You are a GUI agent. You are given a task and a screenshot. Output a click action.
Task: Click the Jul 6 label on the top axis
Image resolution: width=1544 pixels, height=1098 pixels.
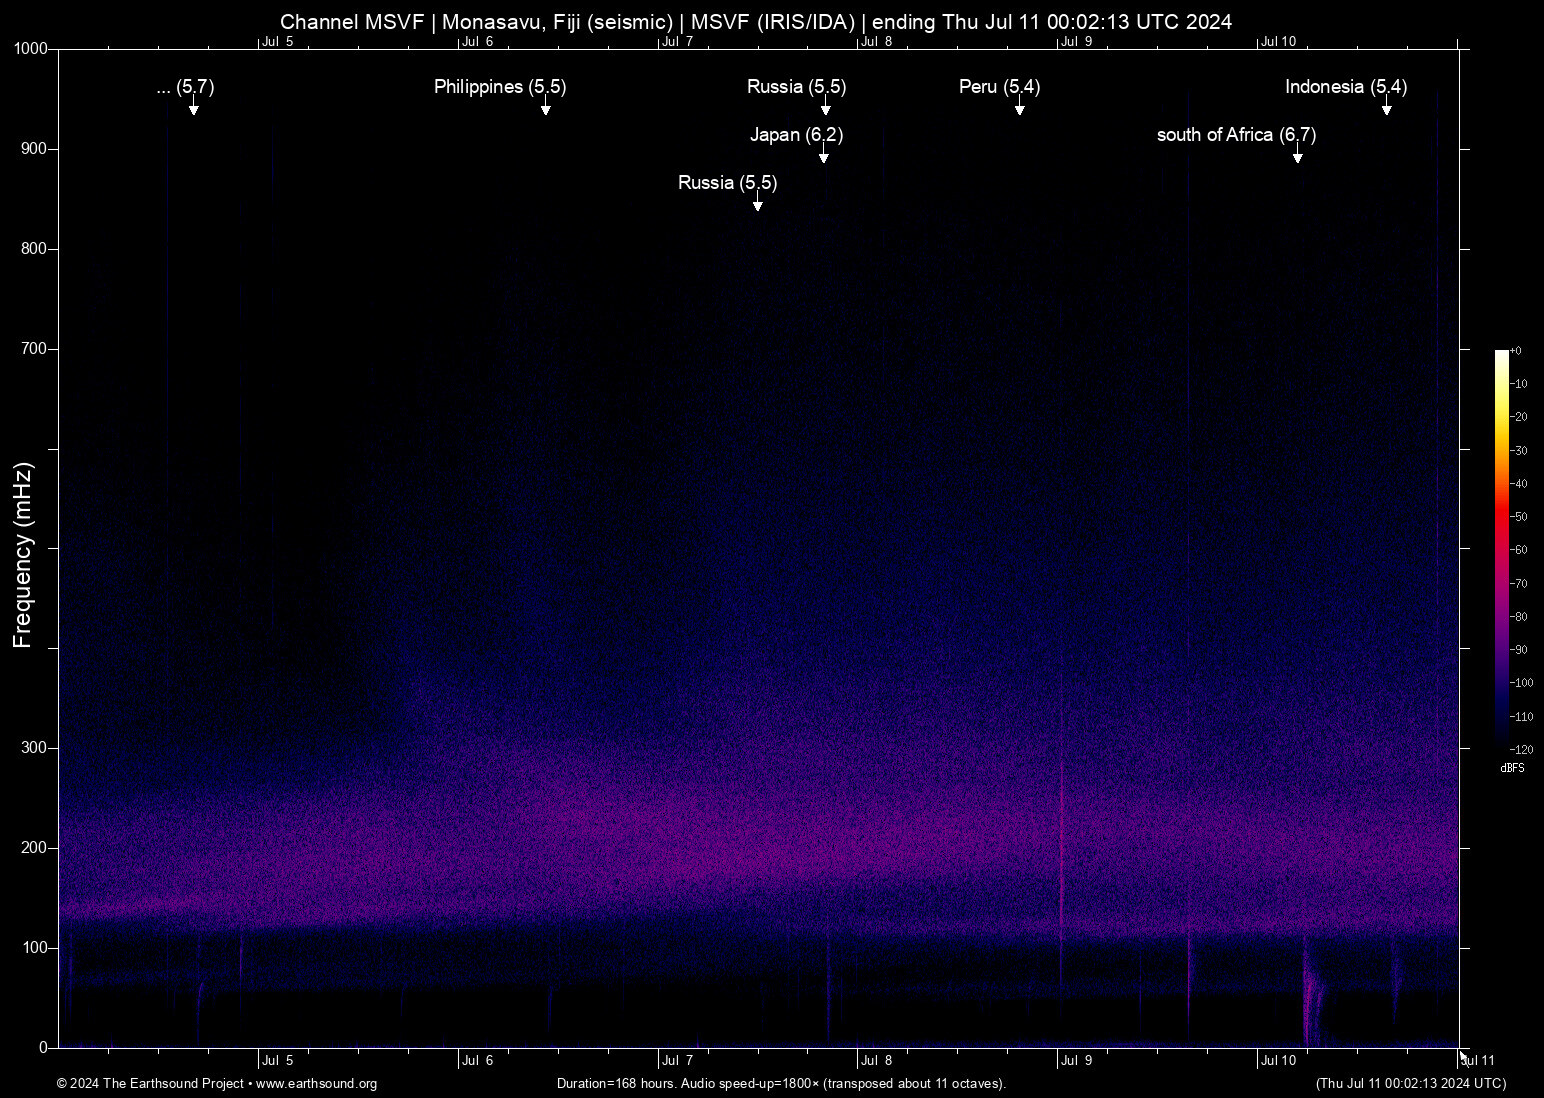pos(477,42)
